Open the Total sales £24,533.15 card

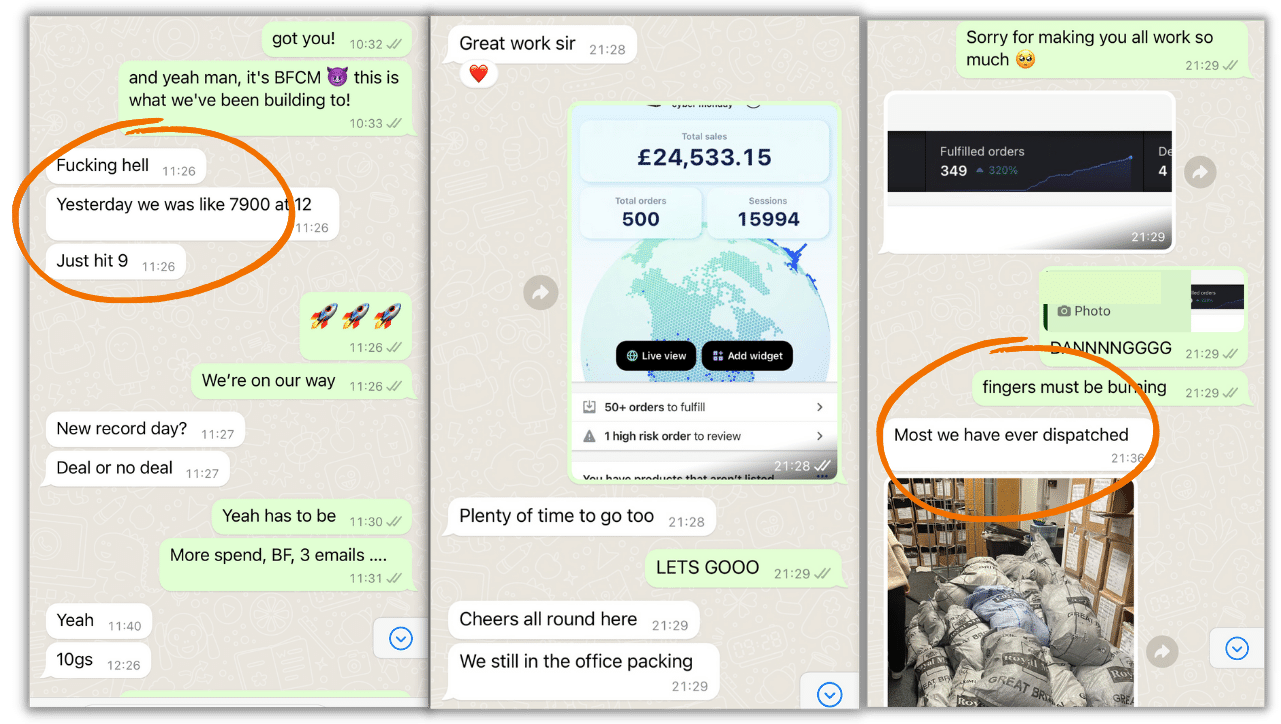coord(704,150)
